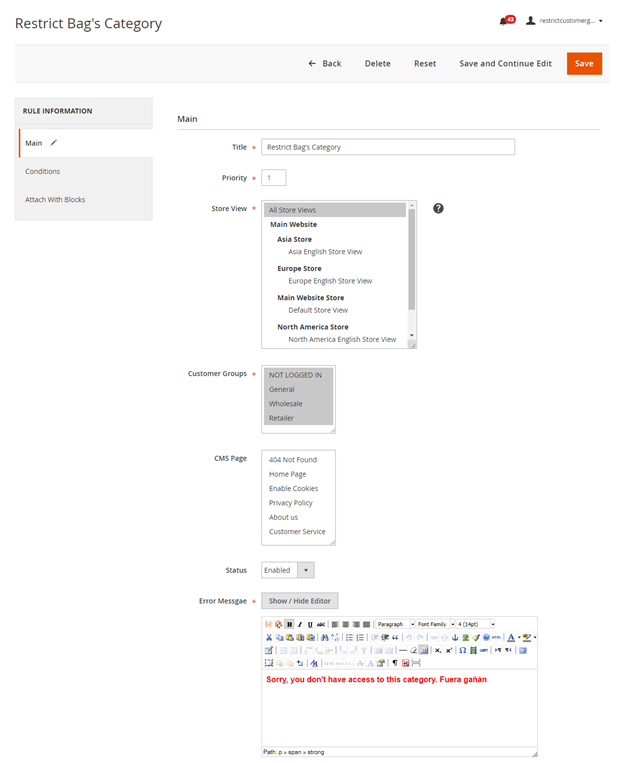Image resolution: width=624 pixels, height=763 pixels.
Task: Click the Title input field
Action: [x=388, y=147]
